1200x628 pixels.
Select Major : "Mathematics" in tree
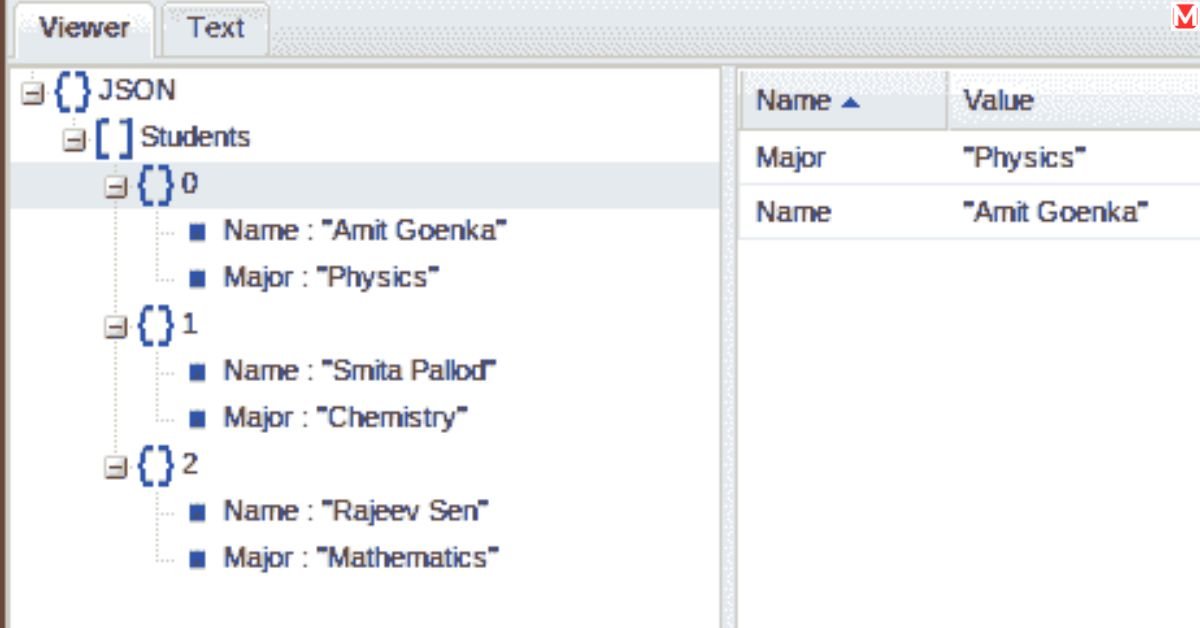360,557
